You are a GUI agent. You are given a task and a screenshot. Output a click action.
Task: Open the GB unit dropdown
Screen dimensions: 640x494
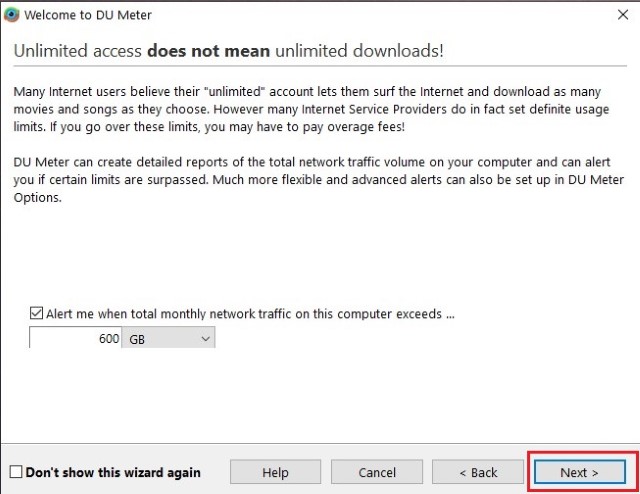tap(168, 338)
